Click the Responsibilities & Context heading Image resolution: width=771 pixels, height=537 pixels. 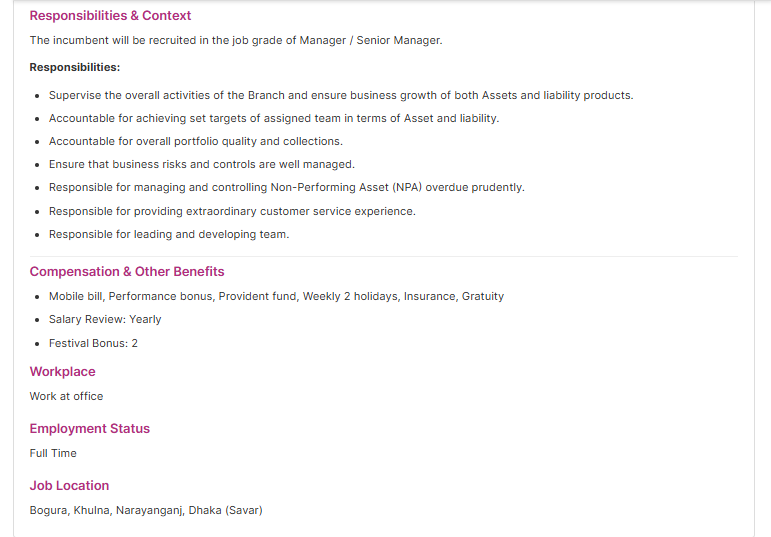pos(110,16)
